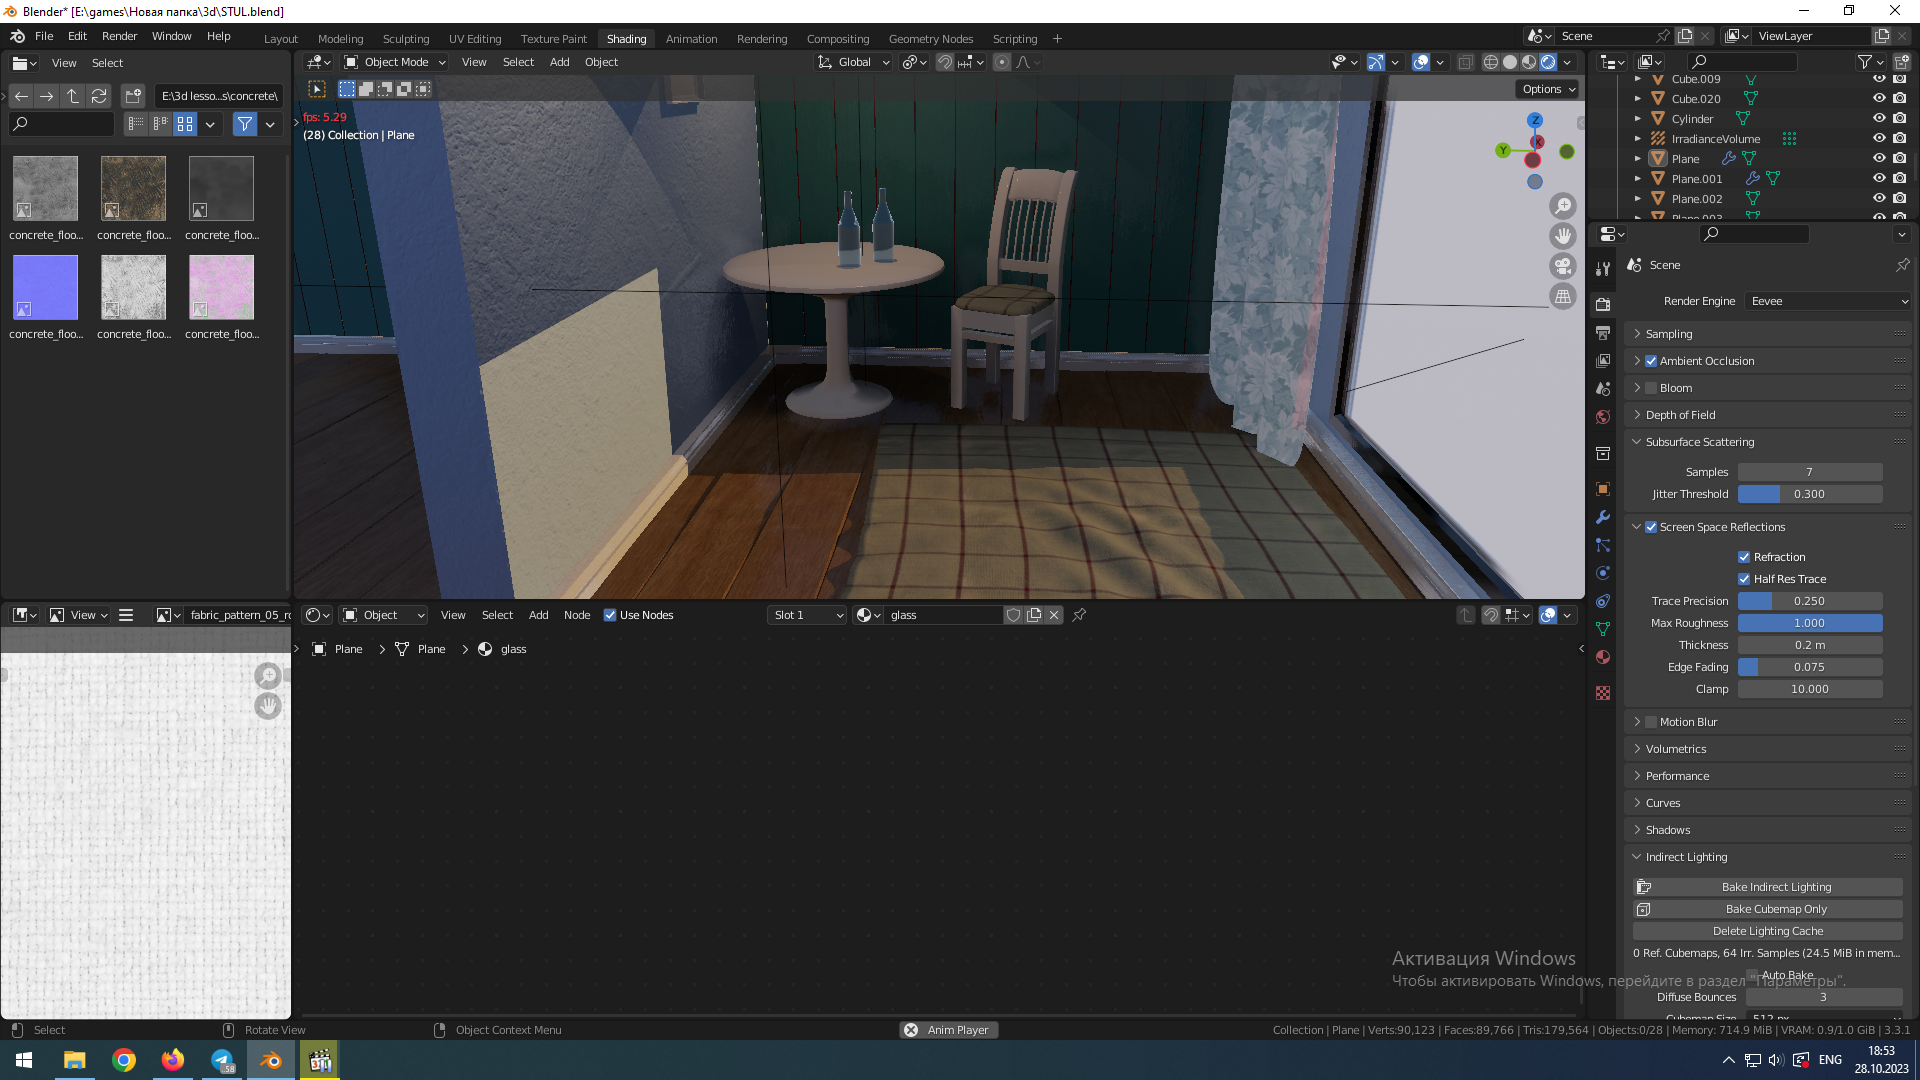
Task: Switch to the UV Editing workspace tab
Action: click(x=475, y=39)
